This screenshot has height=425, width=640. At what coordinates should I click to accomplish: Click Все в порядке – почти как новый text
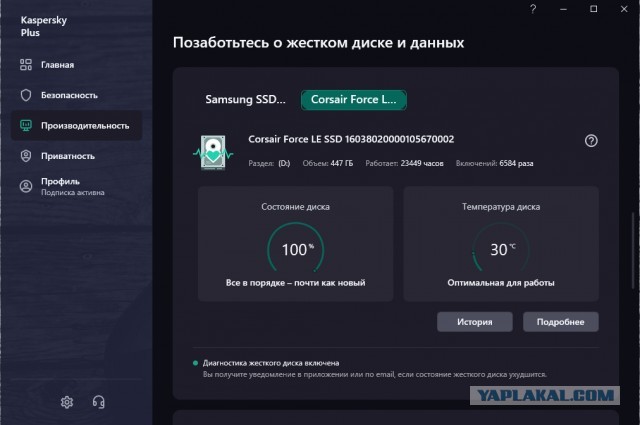[x=296, y=283]
